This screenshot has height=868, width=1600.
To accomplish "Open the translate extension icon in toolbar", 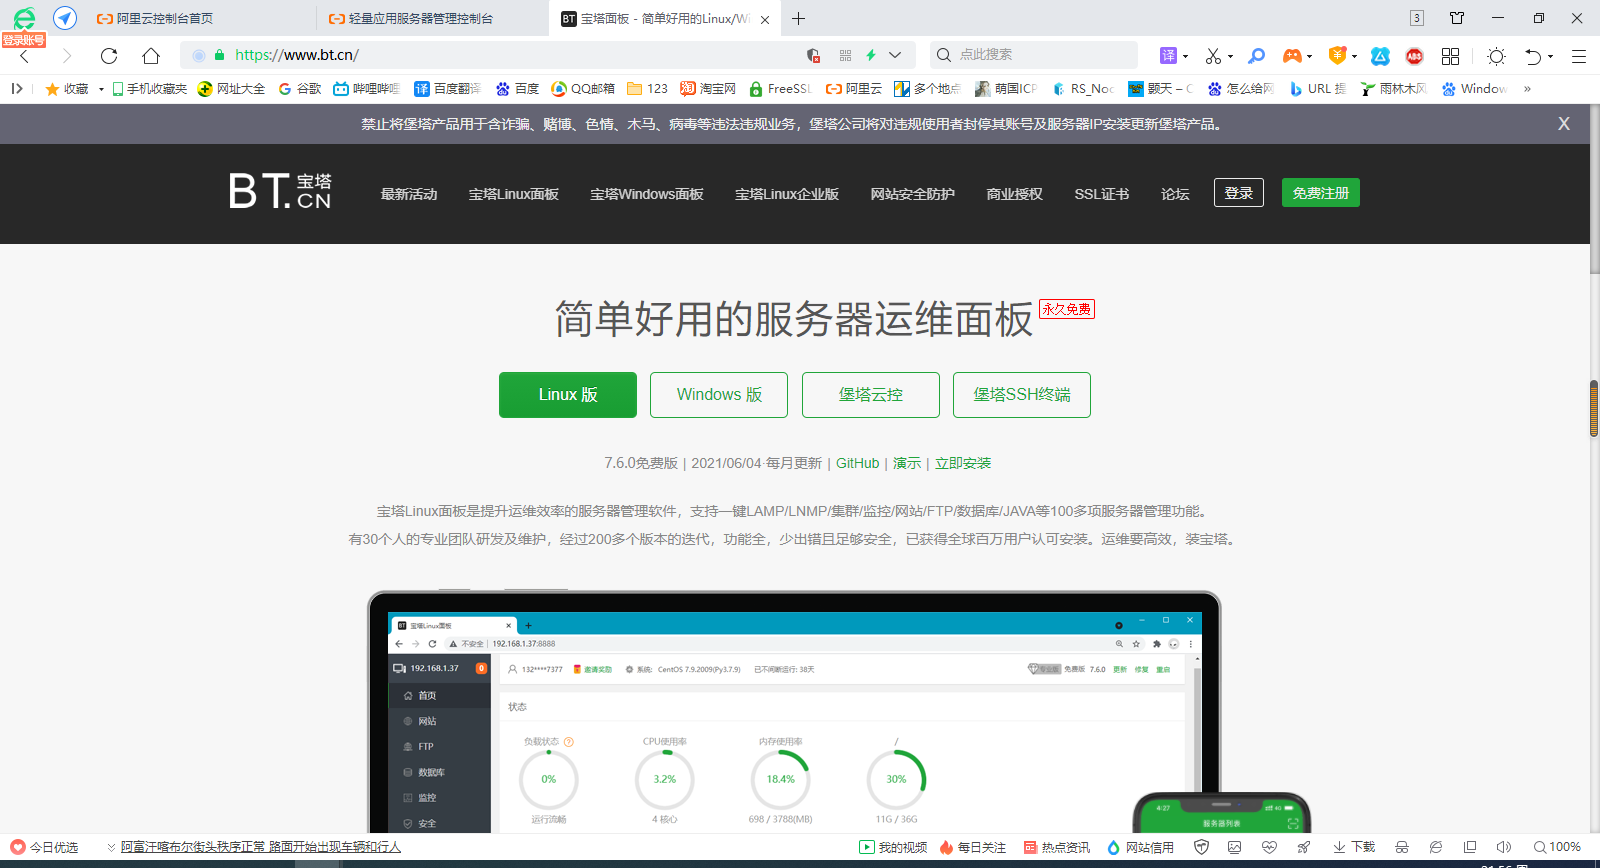I will point(1168,56).
